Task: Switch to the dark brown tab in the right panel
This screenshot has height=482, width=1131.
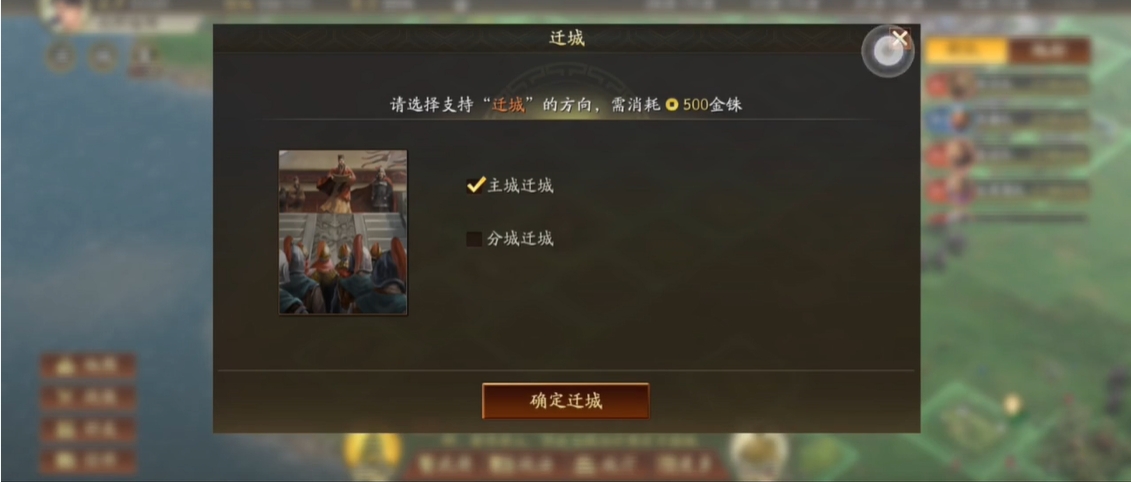Action: (1049, 51)
